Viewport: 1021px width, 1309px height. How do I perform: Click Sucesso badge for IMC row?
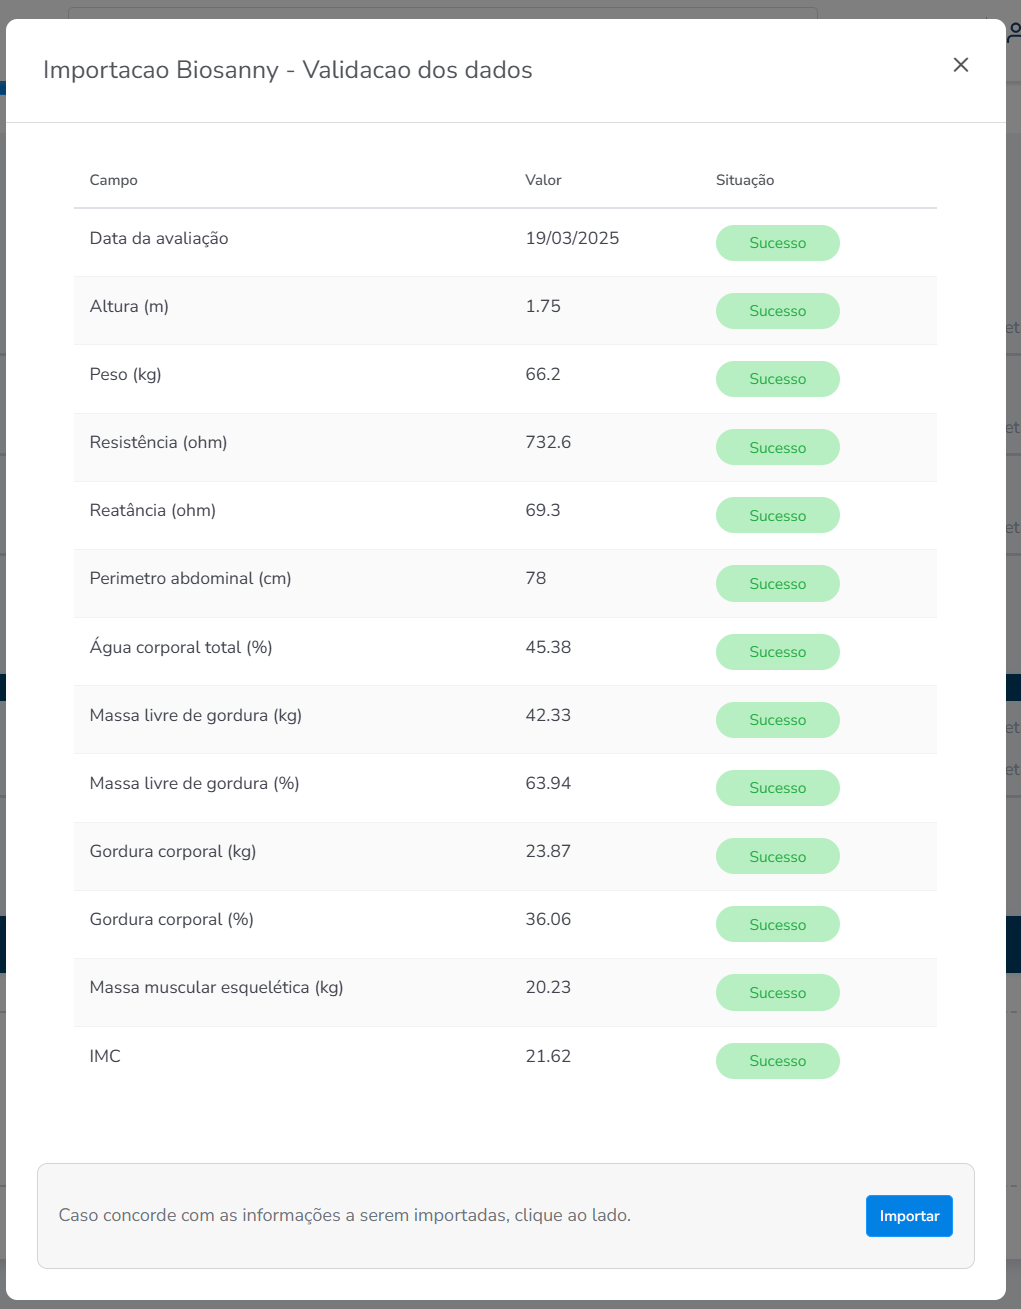coord(777,1061)
